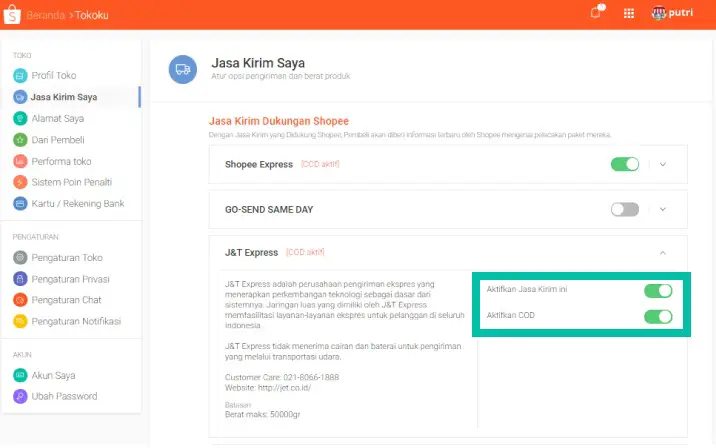The image size is (716, 448).
Task: Click the Pengaturan Privasi lock icon
Action: [20, 279]
